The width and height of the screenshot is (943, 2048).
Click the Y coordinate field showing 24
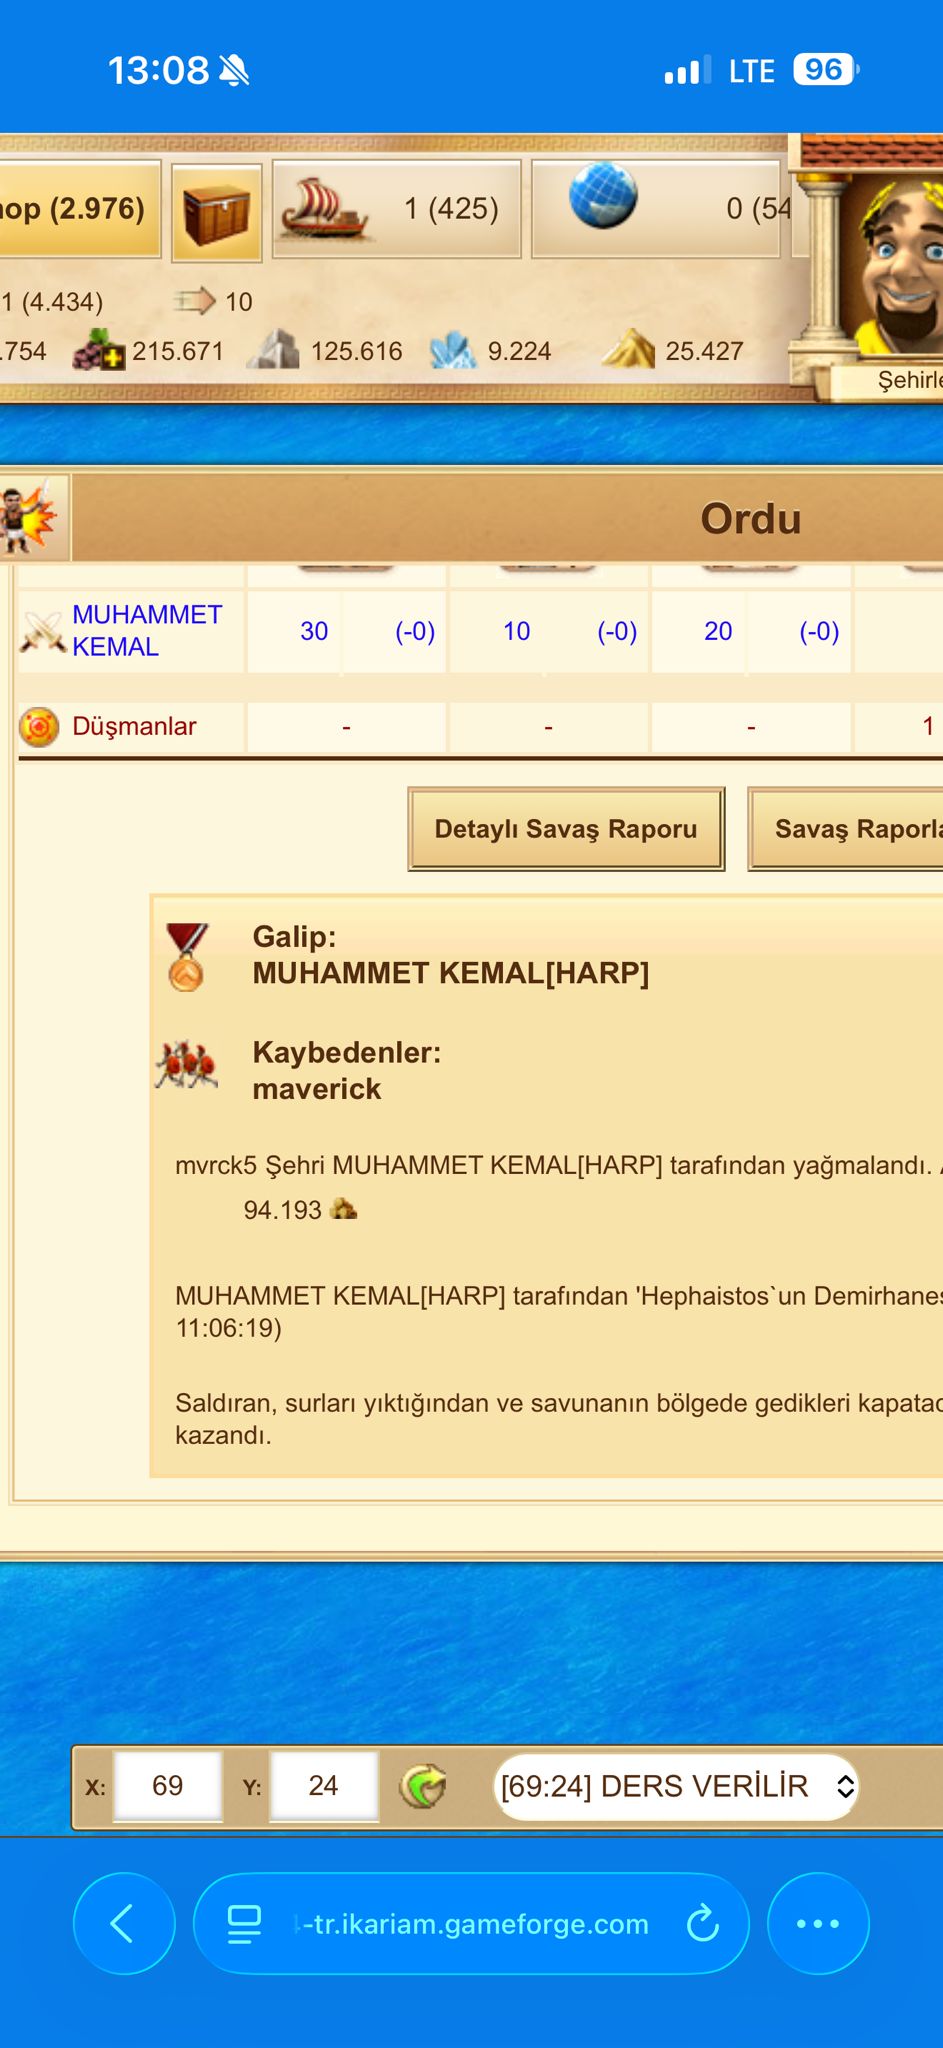tap(324, 1786)
